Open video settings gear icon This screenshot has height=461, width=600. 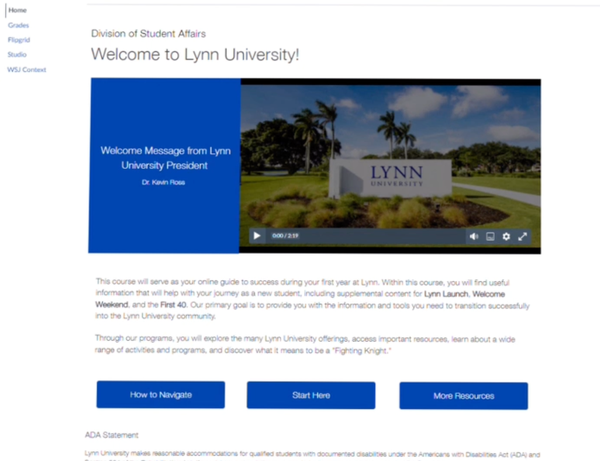506,236
